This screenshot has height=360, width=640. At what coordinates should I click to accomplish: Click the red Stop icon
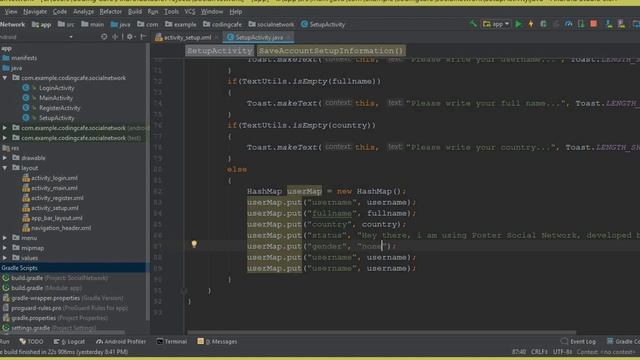pos(593,24)
